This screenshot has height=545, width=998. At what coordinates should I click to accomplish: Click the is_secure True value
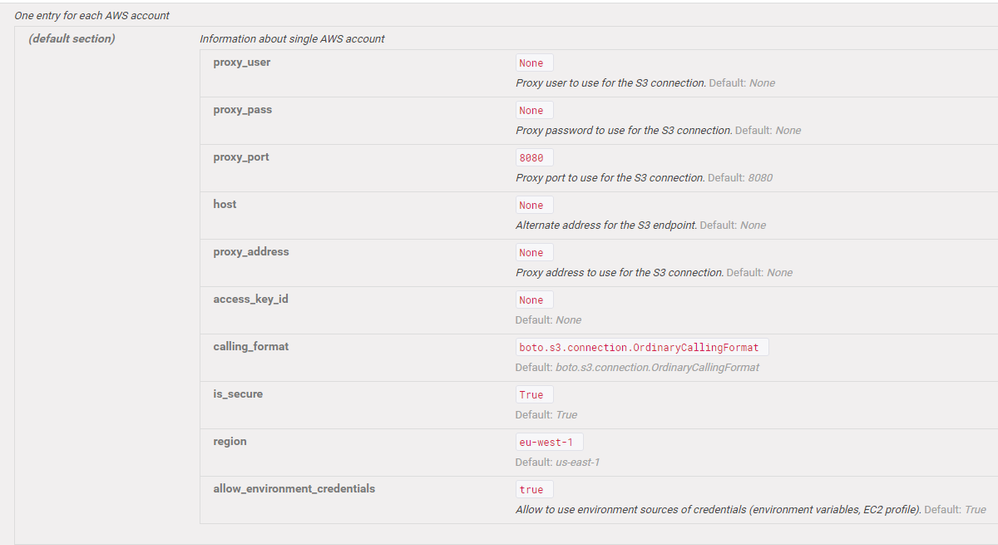[x=533, y=395]
